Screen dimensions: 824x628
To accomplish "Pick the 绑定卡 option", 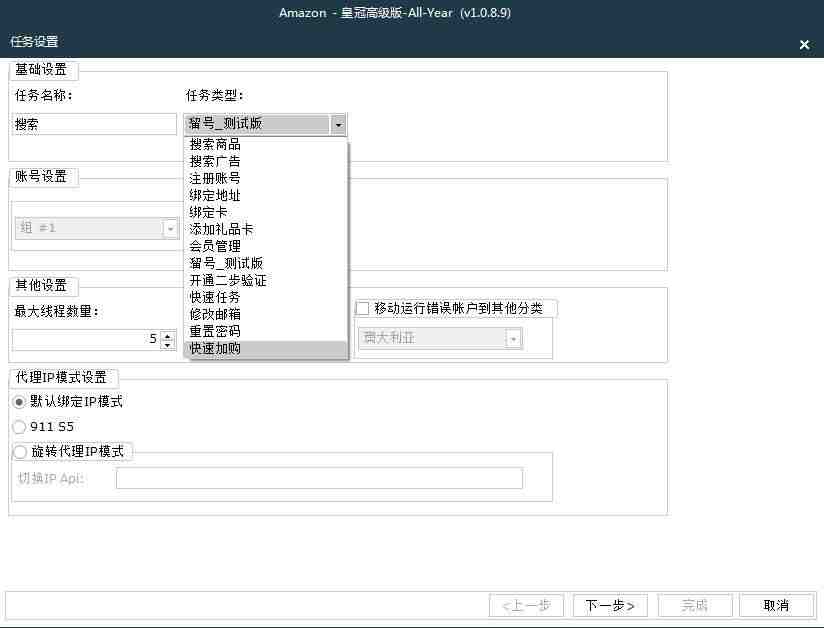I will pos(265,212).
